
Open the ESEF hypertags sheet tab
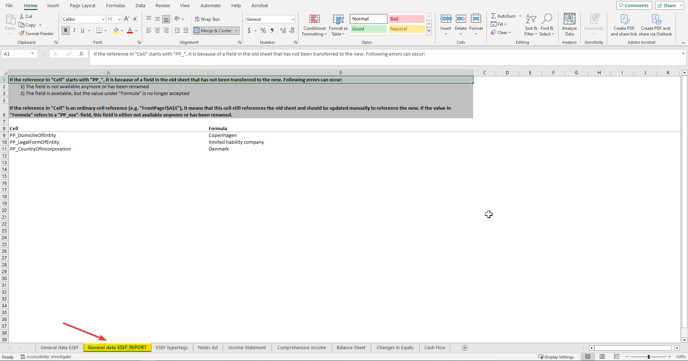tap(172, 347)
